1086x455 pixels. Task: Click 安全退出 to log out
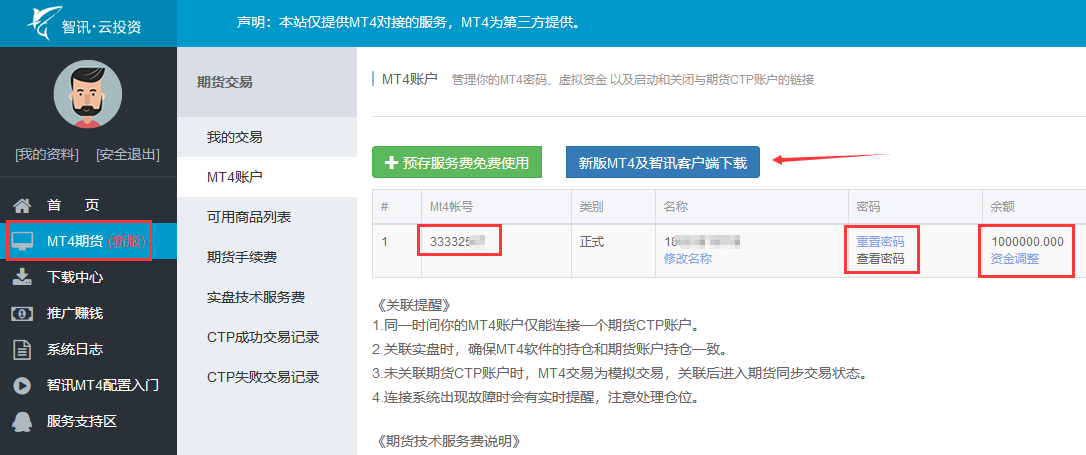point(128,154)
